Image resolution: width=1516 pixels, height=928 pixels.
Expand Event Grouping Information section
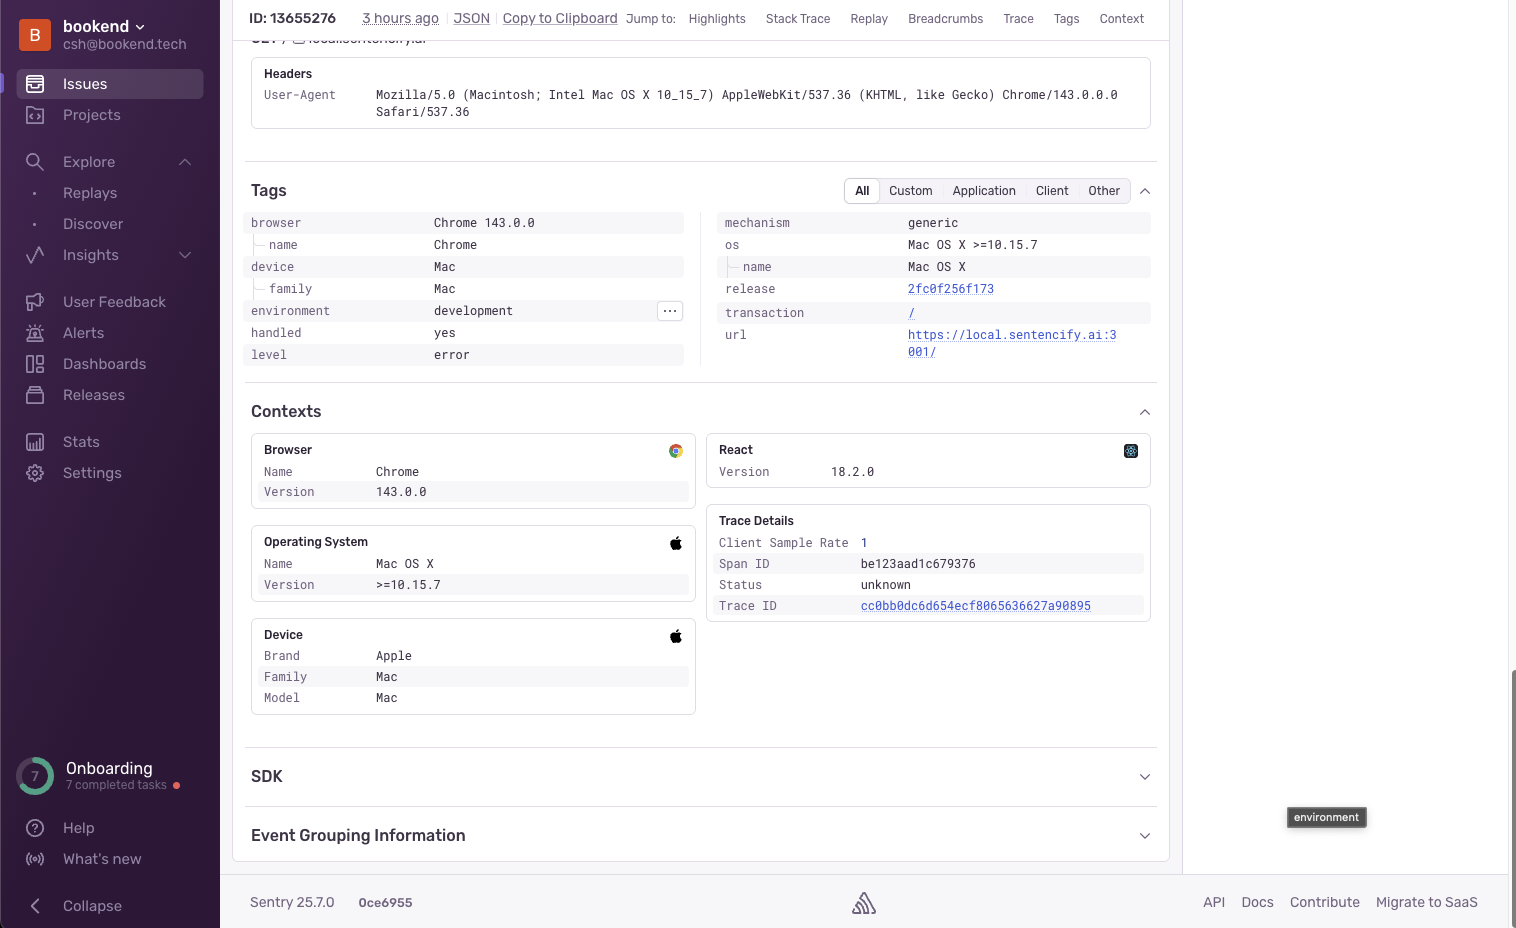[1145, 836]
